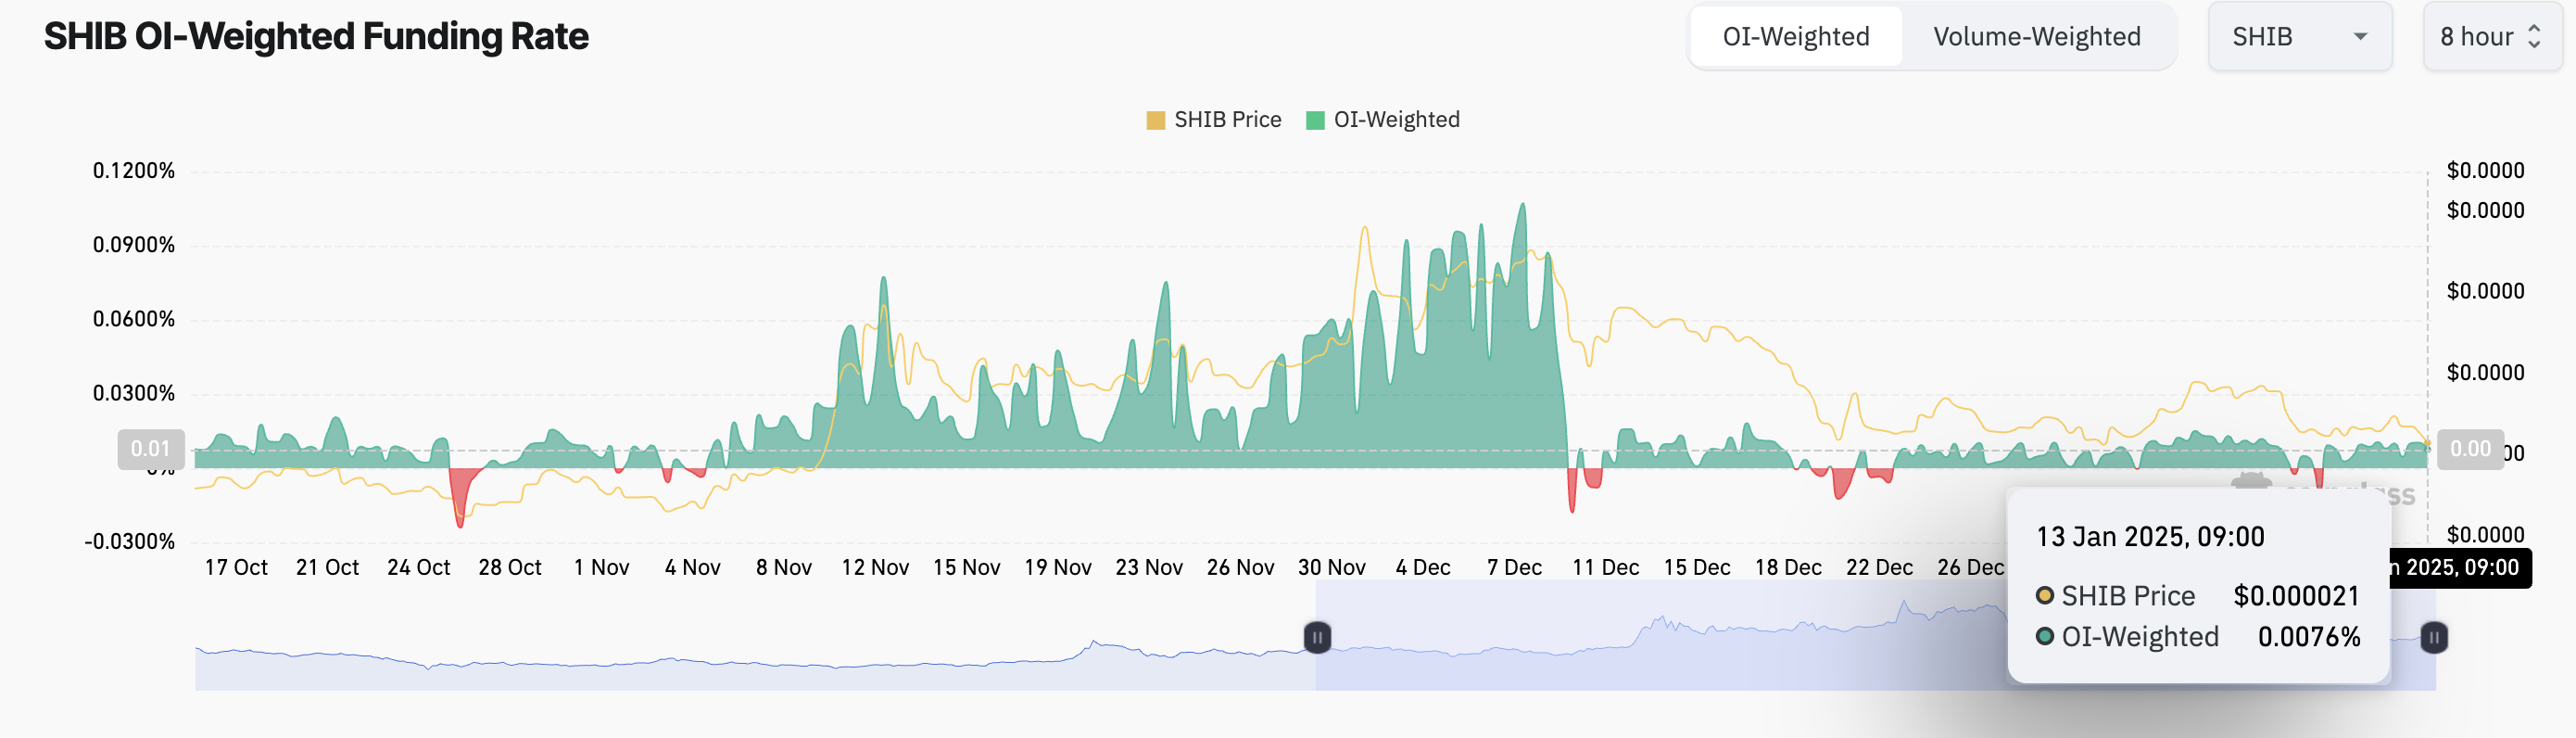Screen dimensions: 2576x738
Task: Switch to the Volume-Weighted tab
Action: pyautogui.click(x=2036, y=37)
